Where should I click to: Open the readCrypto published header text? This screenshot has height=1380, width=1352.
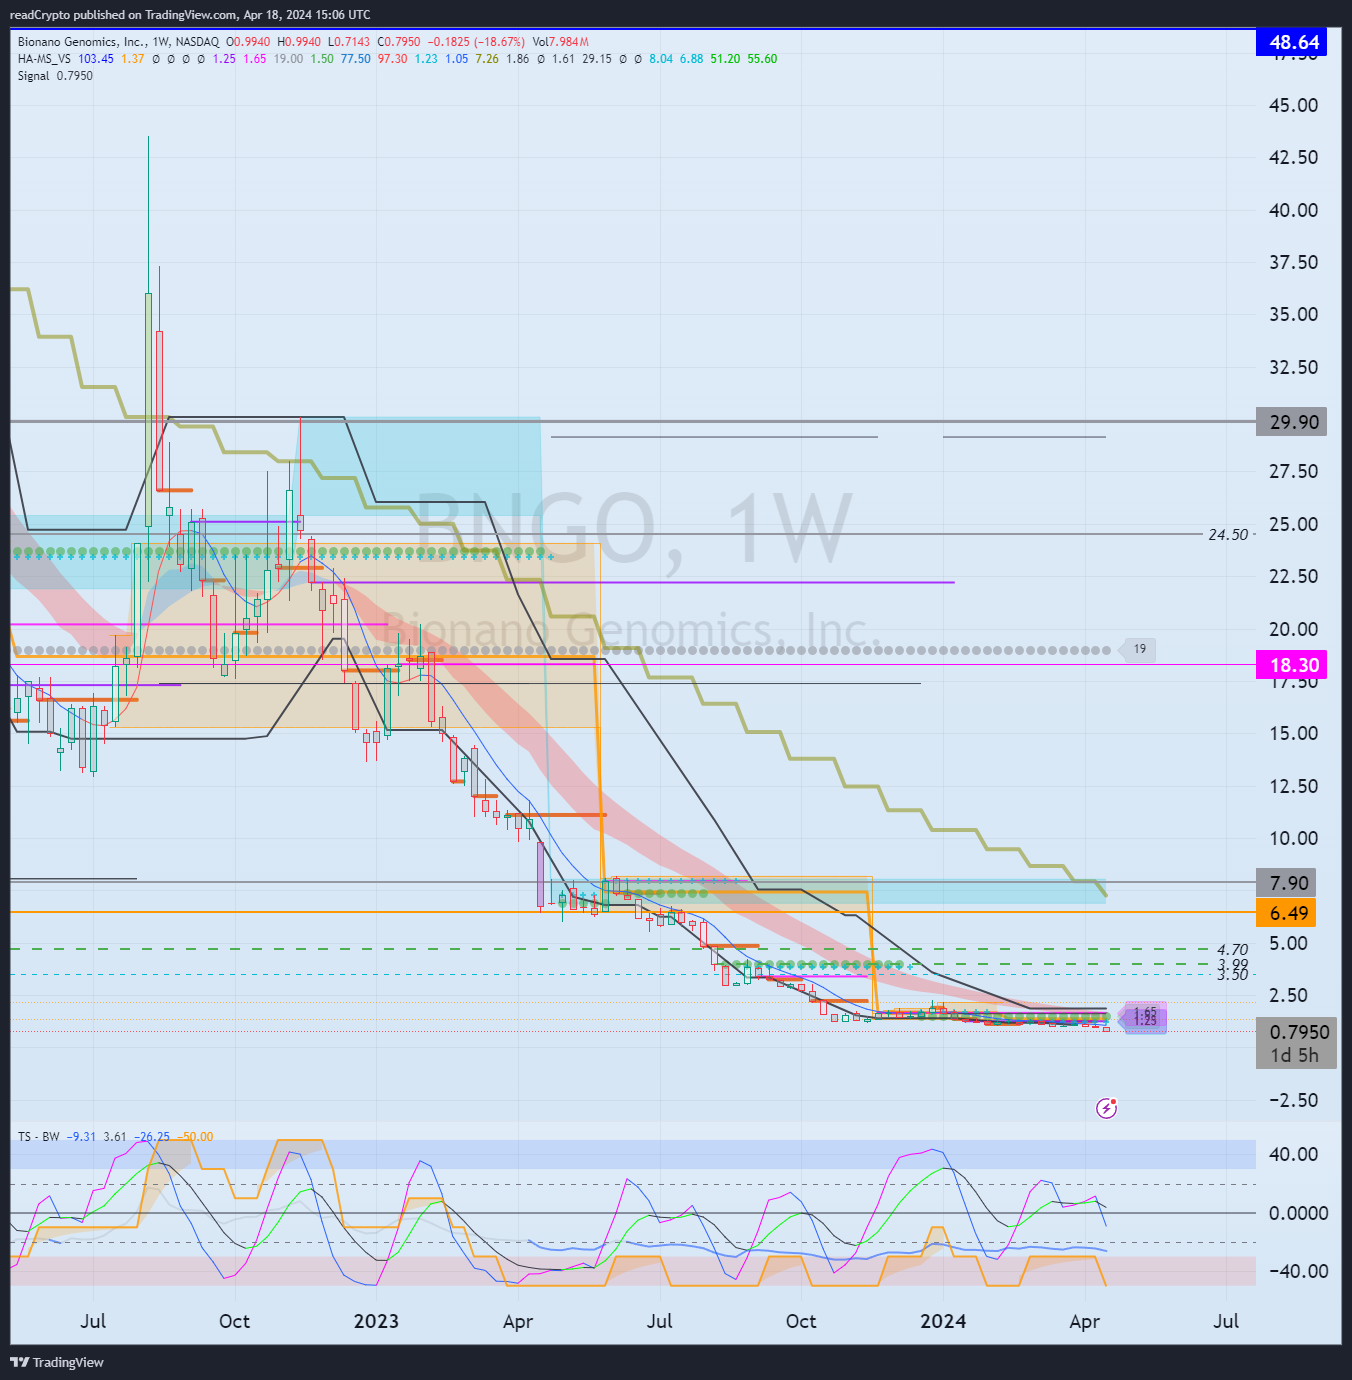click(x=190, y=15)
